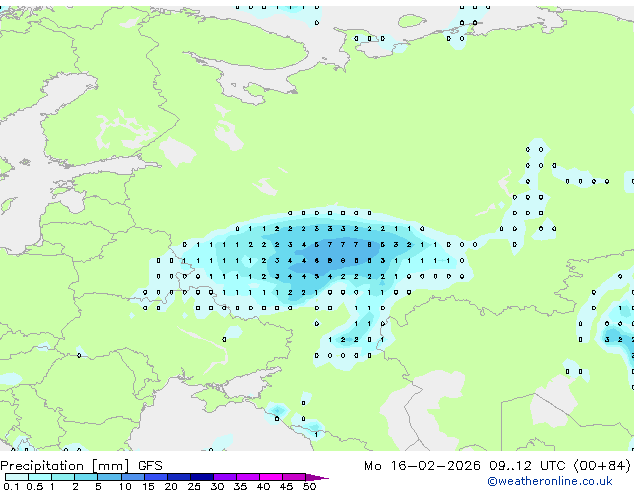The image size is (634, 490).
Task: Select the 5–10 mm legend swatch
Action: (109, 477)
